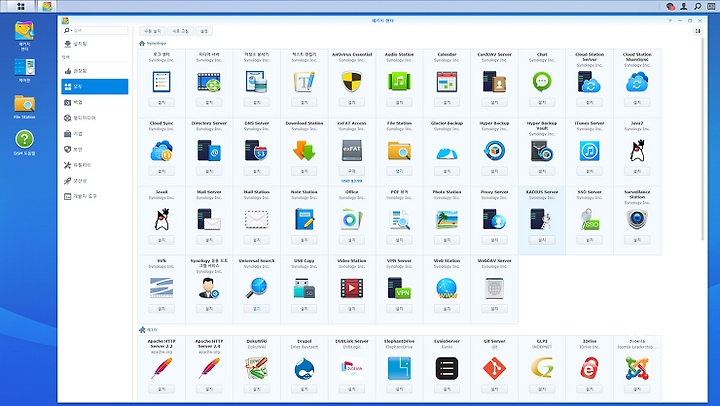Open the USB Copy package icon
Image resolution: width=720 pixels, height=406 pixels.
(x=304, y=288)
